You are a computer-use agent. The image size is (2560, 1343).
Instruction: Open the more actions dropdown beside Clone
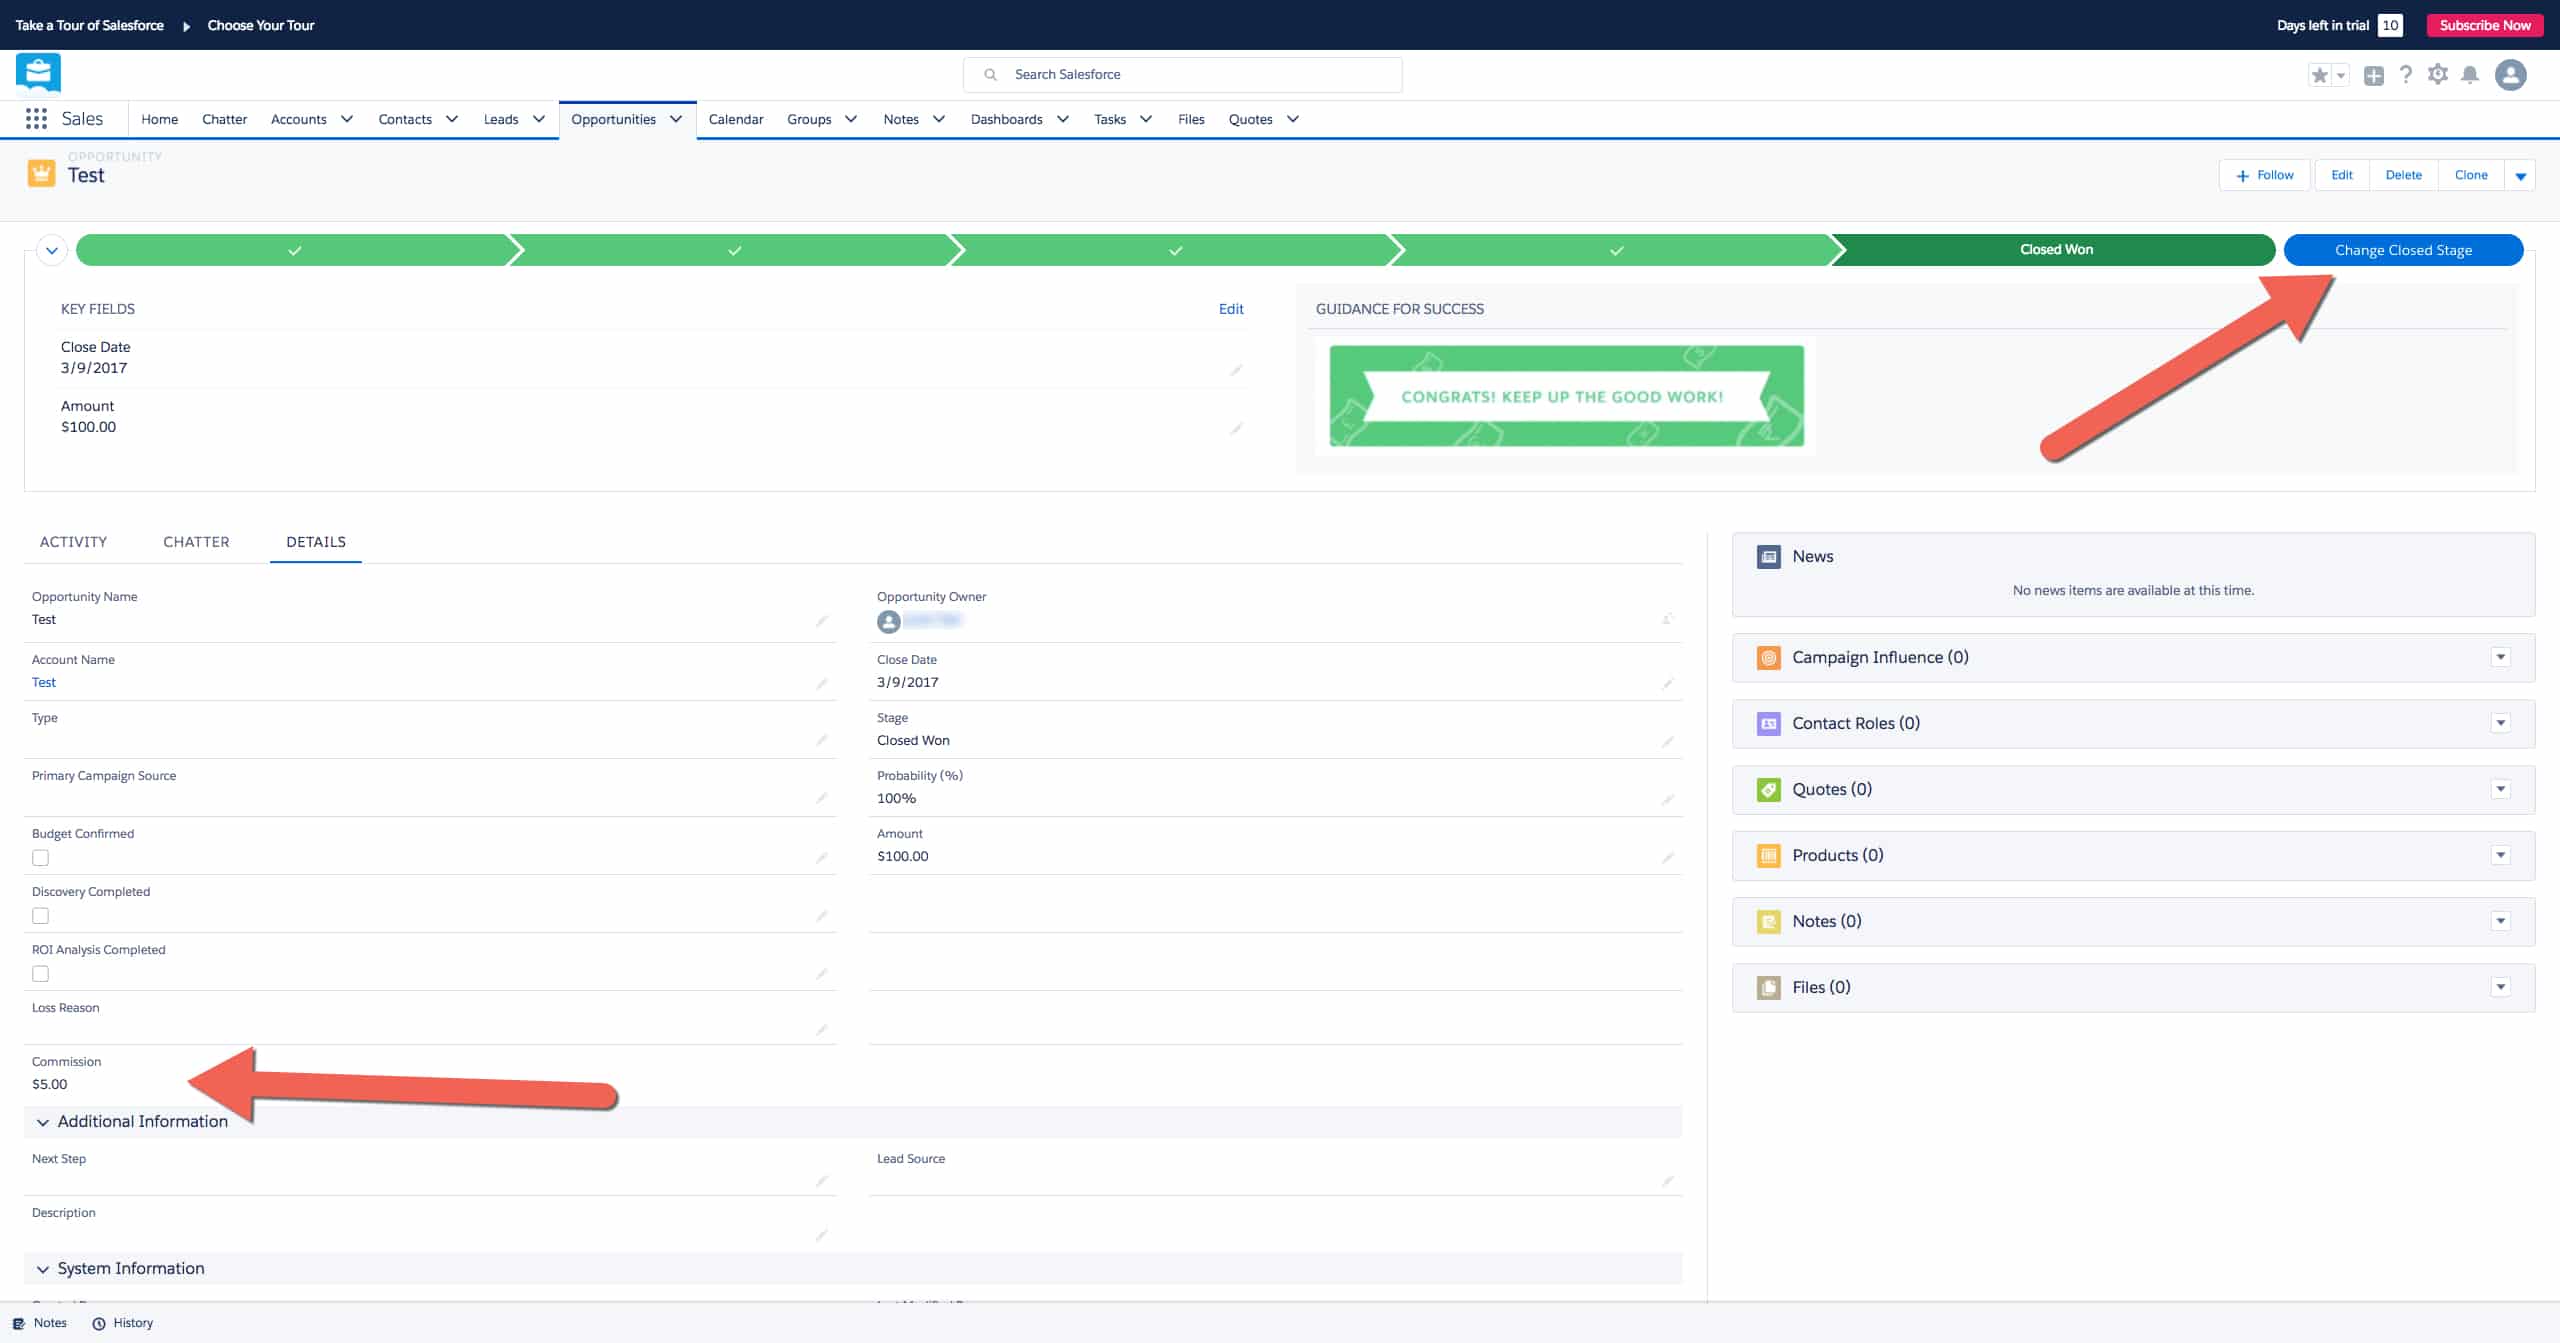pyautogui.click(x=2520, y=176)
